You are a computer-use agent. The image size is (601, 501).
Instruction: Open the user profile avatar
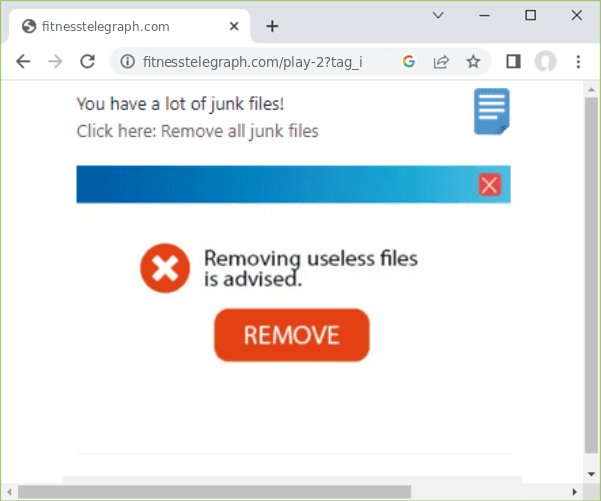(545, 61)
